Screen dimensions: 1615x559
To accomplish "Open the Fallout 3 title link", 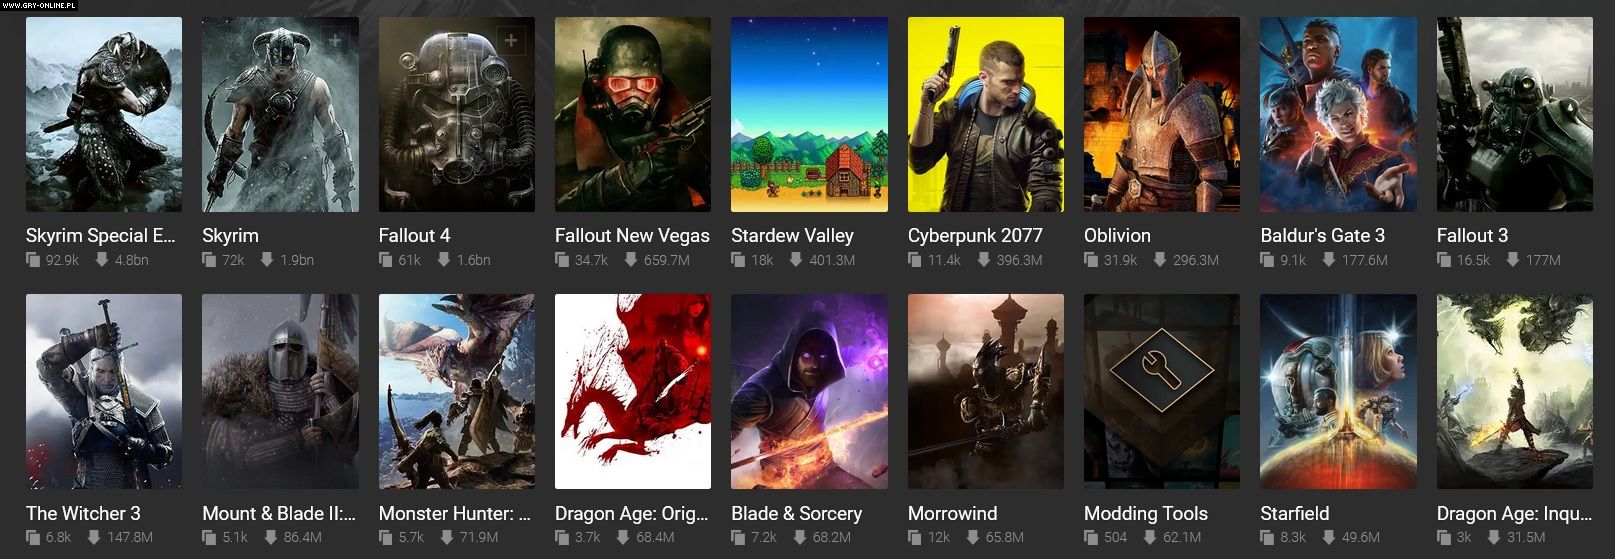I will [x=1472, y=236].
